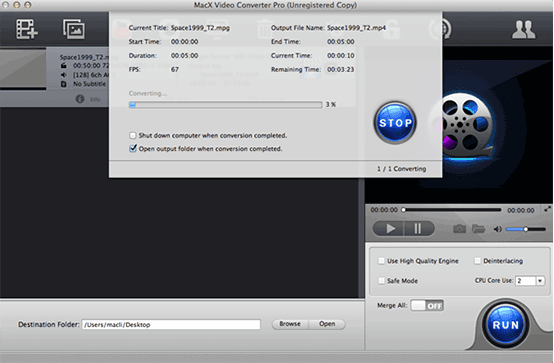Uncheck open output folder when conversion completed
The width and height of the screenshot is (554, 363).
[133, 148]
